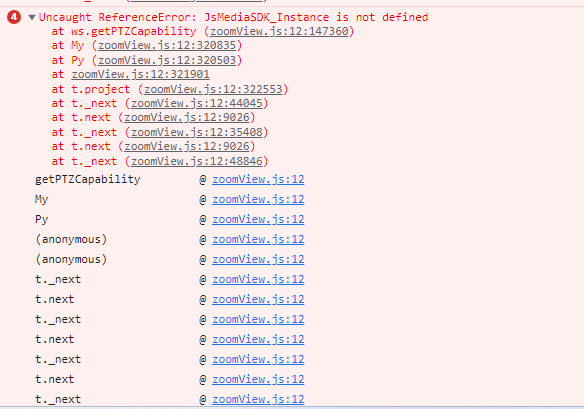Image resolution: width=584 pixels, height=409 pixels.
Task: Open source link of second (anonymous) frame
Action: click(x=258, y=260)
